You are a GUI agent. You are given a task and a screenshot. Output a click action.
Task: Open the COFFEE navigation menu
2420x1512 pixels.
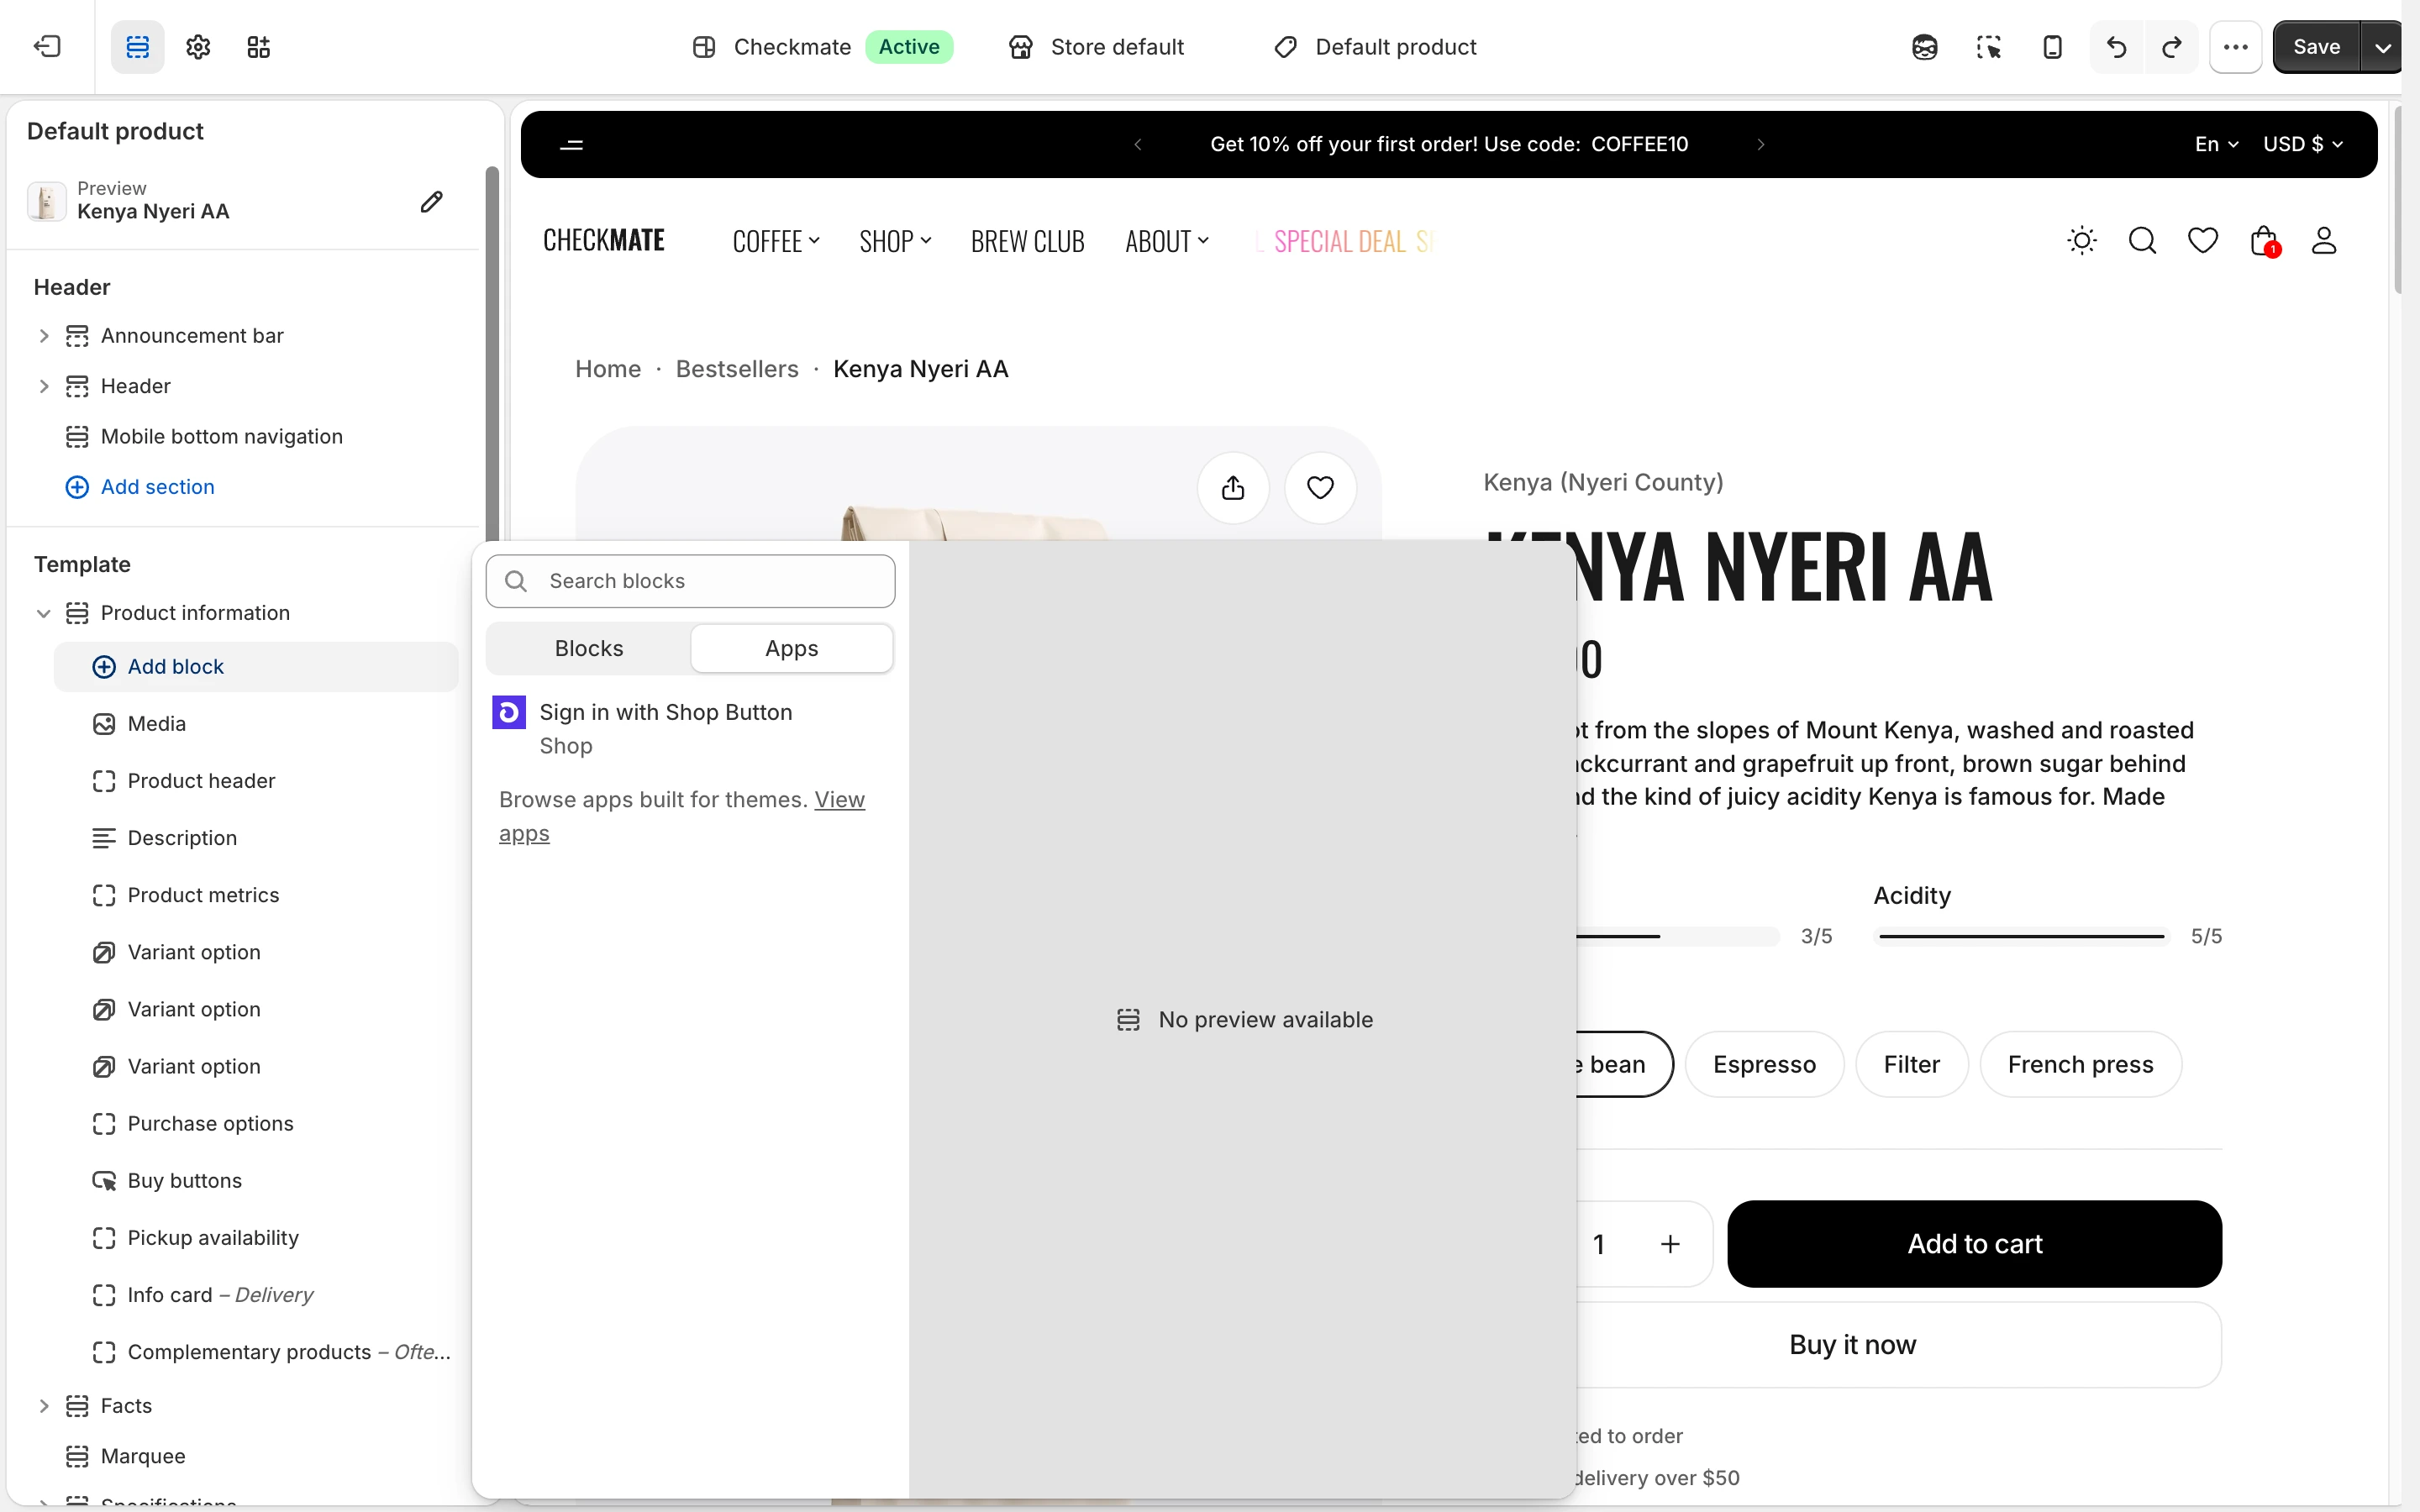[776, 241]
